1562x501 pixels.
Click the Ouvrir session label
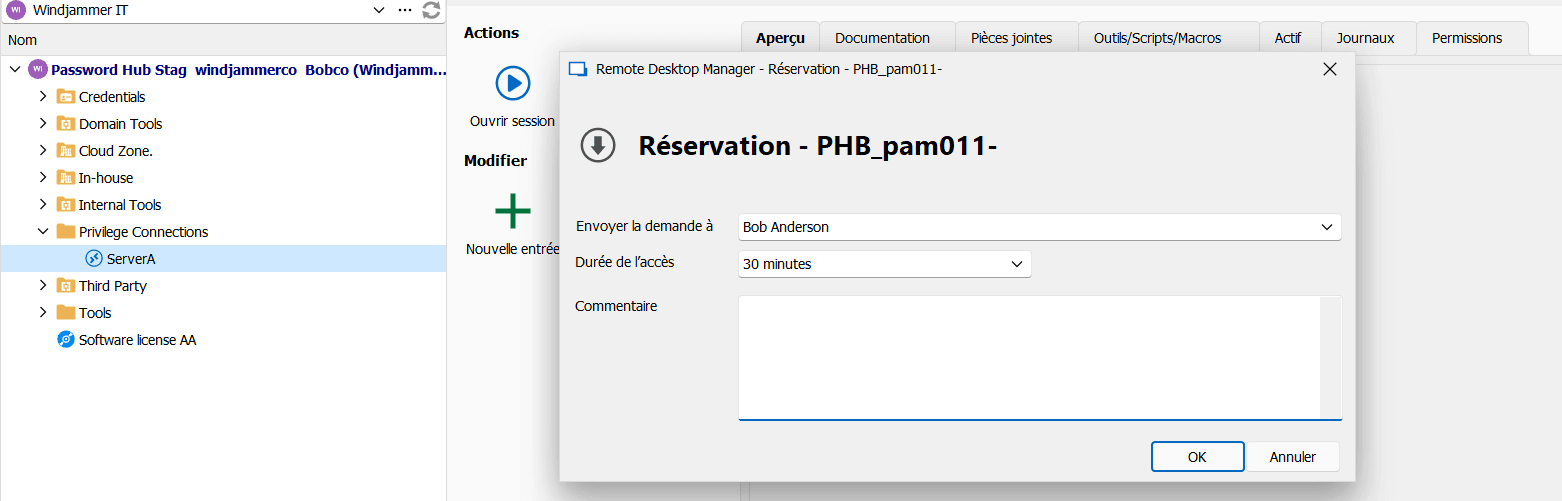click(512, 121)
